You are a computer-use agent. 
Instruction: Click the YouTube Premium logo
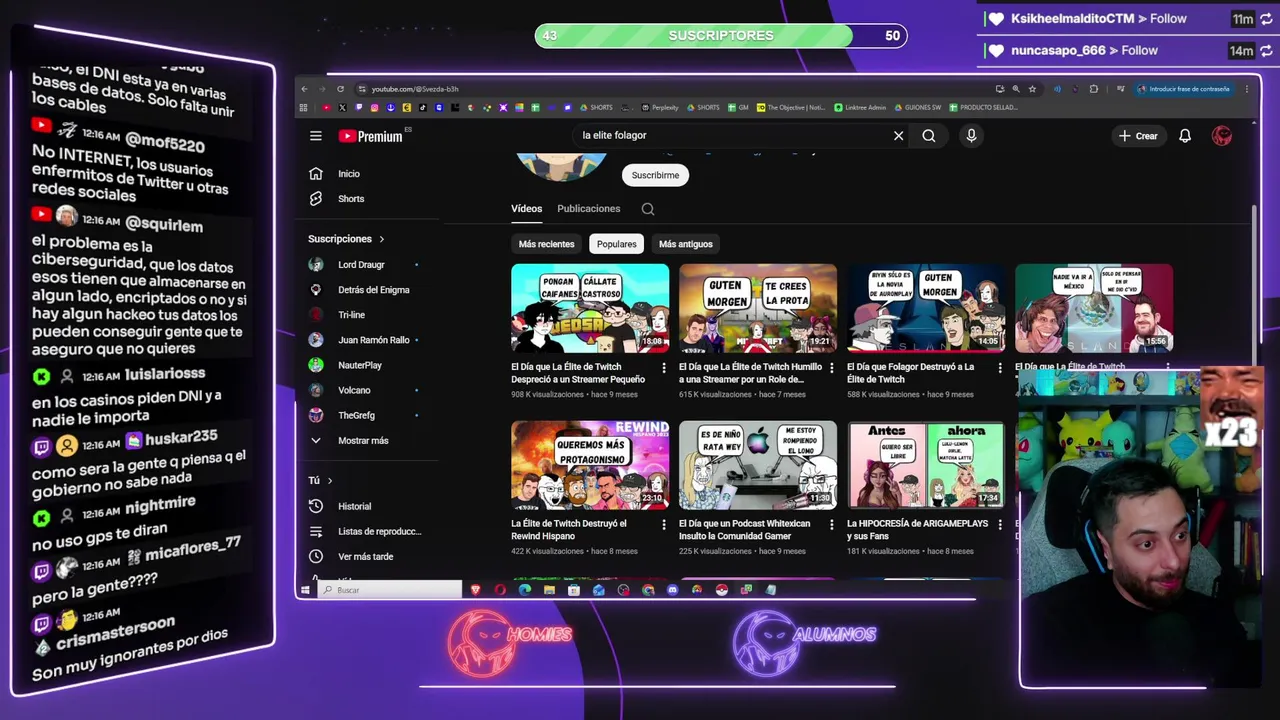point(371,136)
